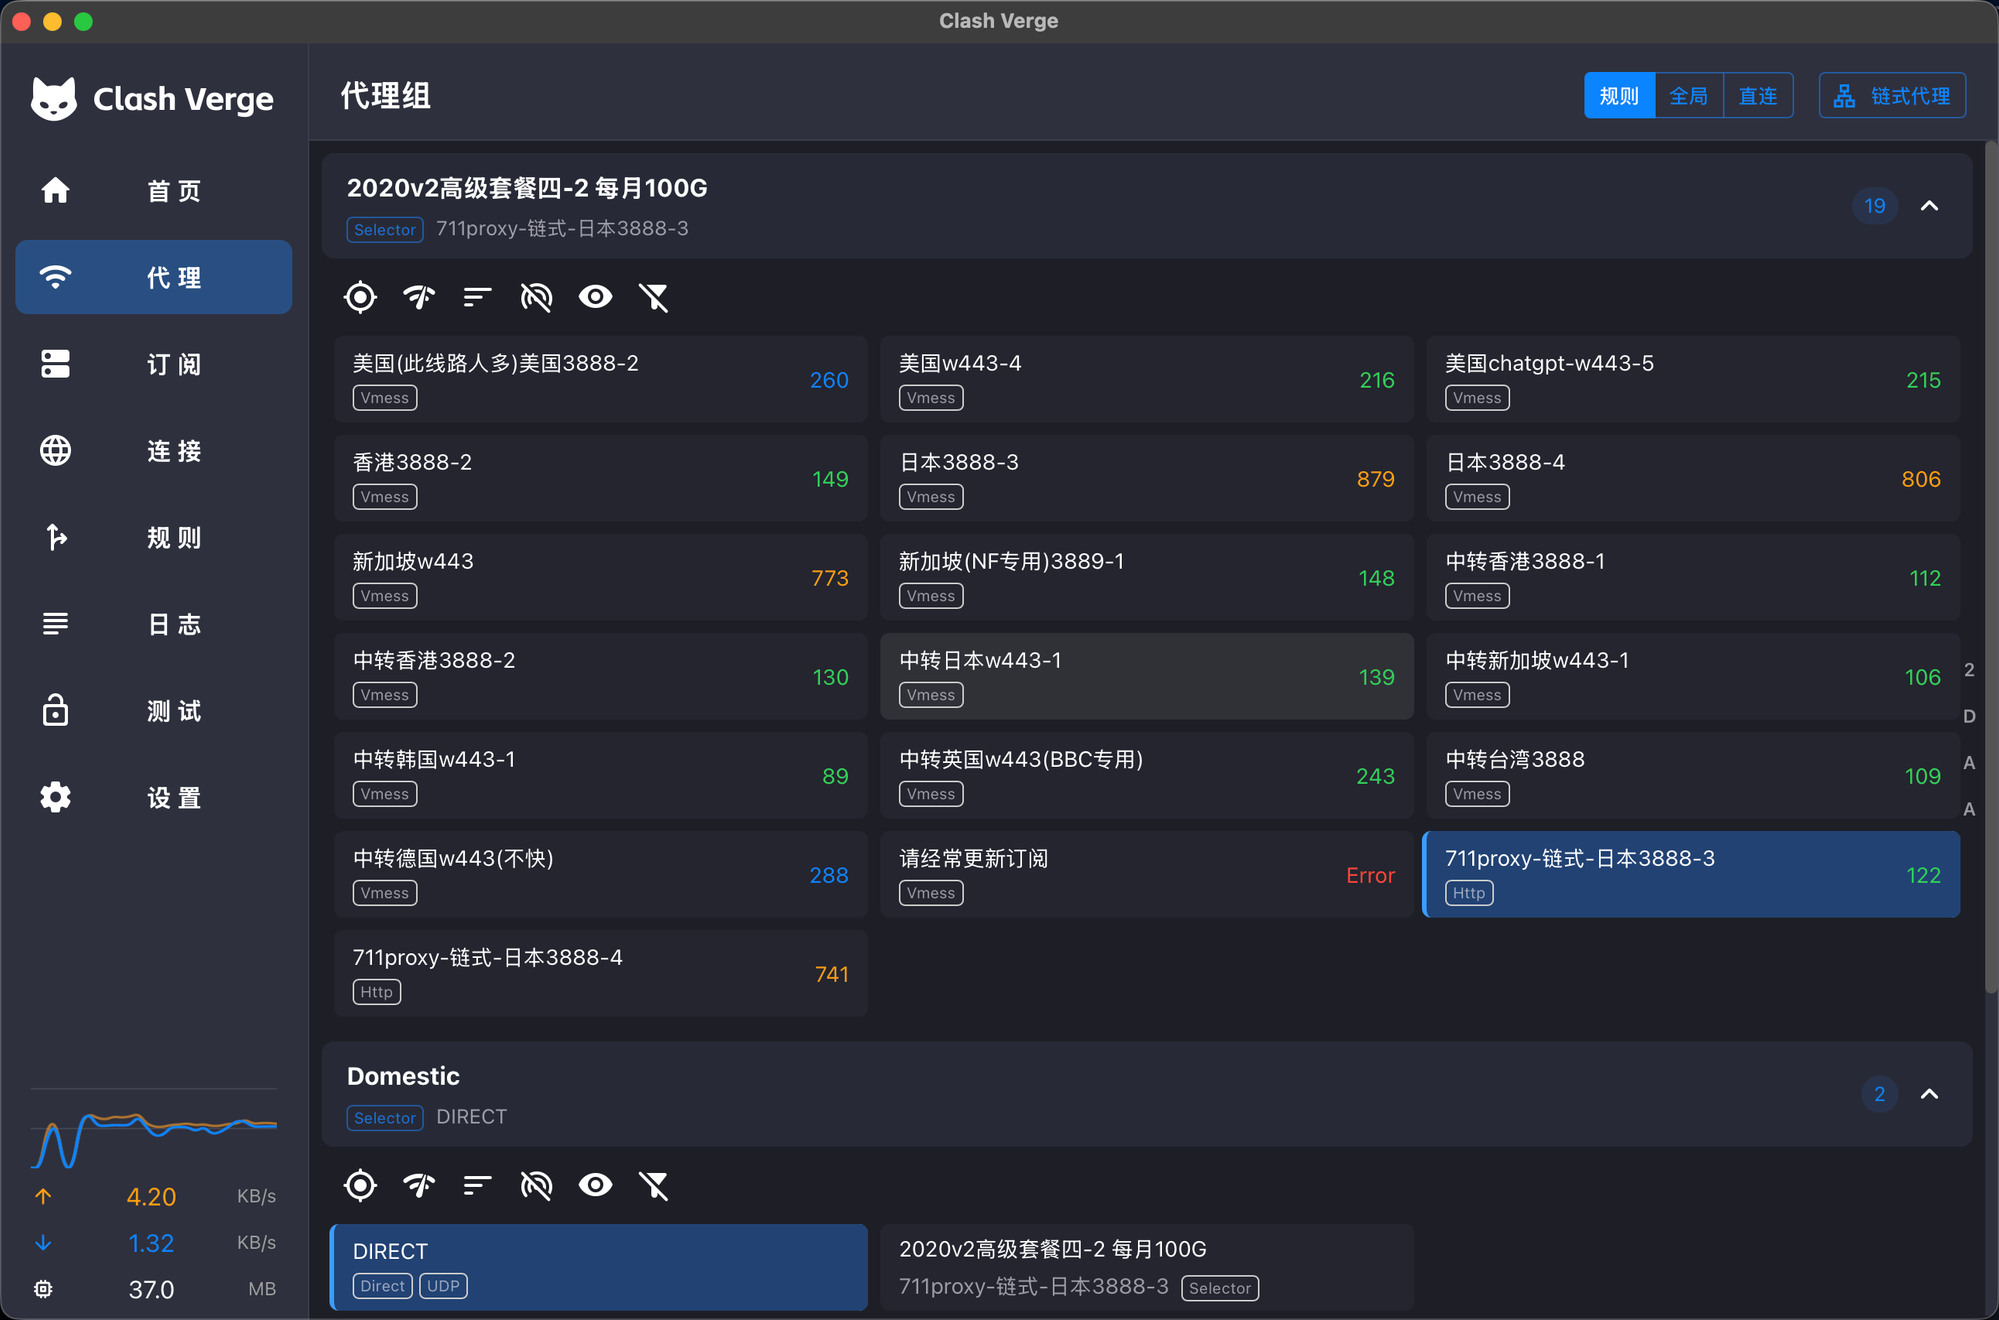Toggle node detail visibility in Domestic group
The height and width of the screenshot is (1320, 1999).
point(595,1185)
